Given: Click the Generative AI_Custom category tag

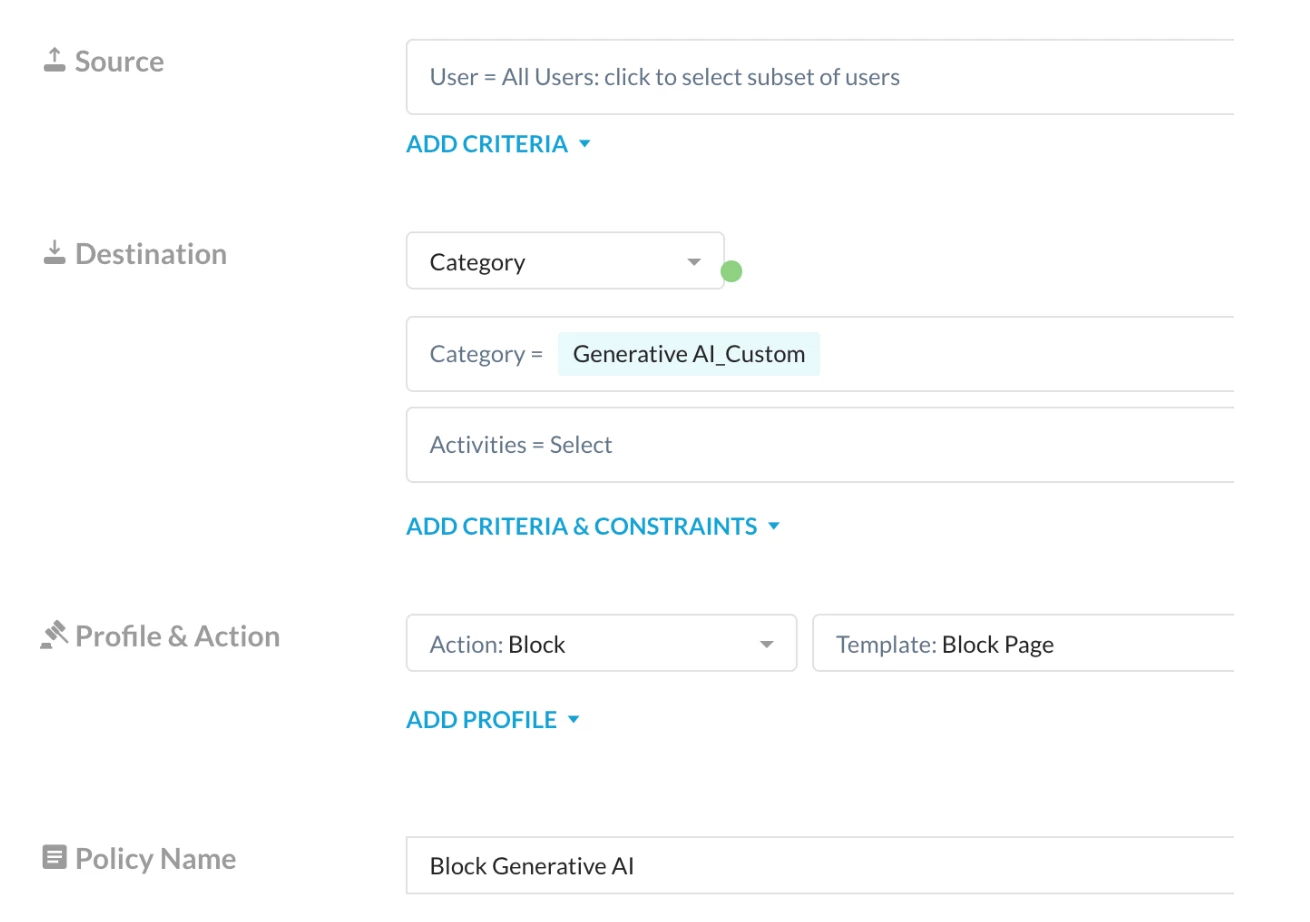Looking at the screenshot, I should click(689, 354).
